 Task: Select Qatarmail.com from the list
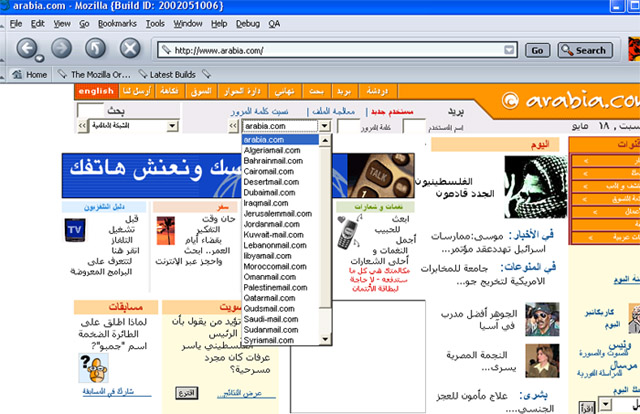(280, 298)
